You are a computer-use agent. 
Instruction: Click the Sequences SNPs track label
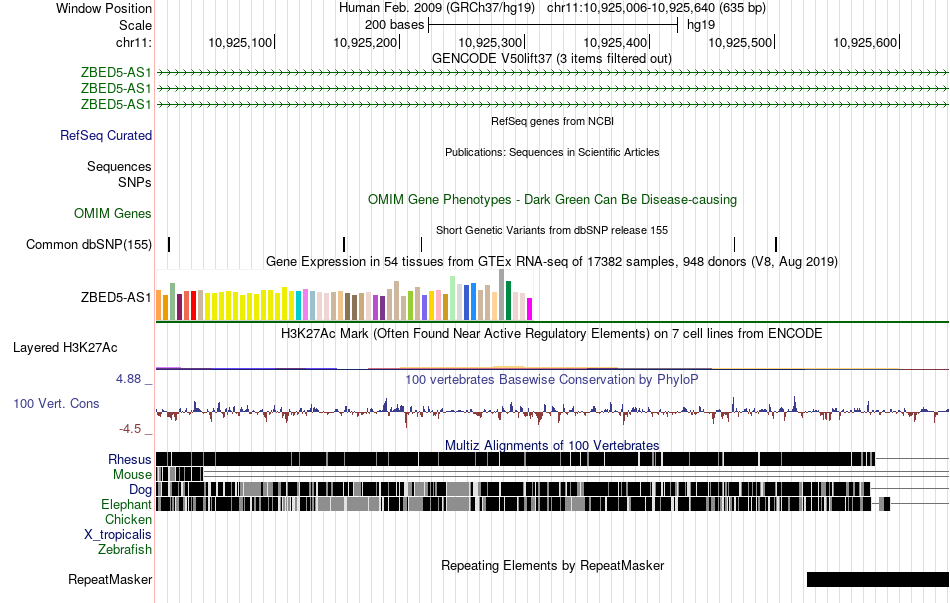[x=119, y=175]
